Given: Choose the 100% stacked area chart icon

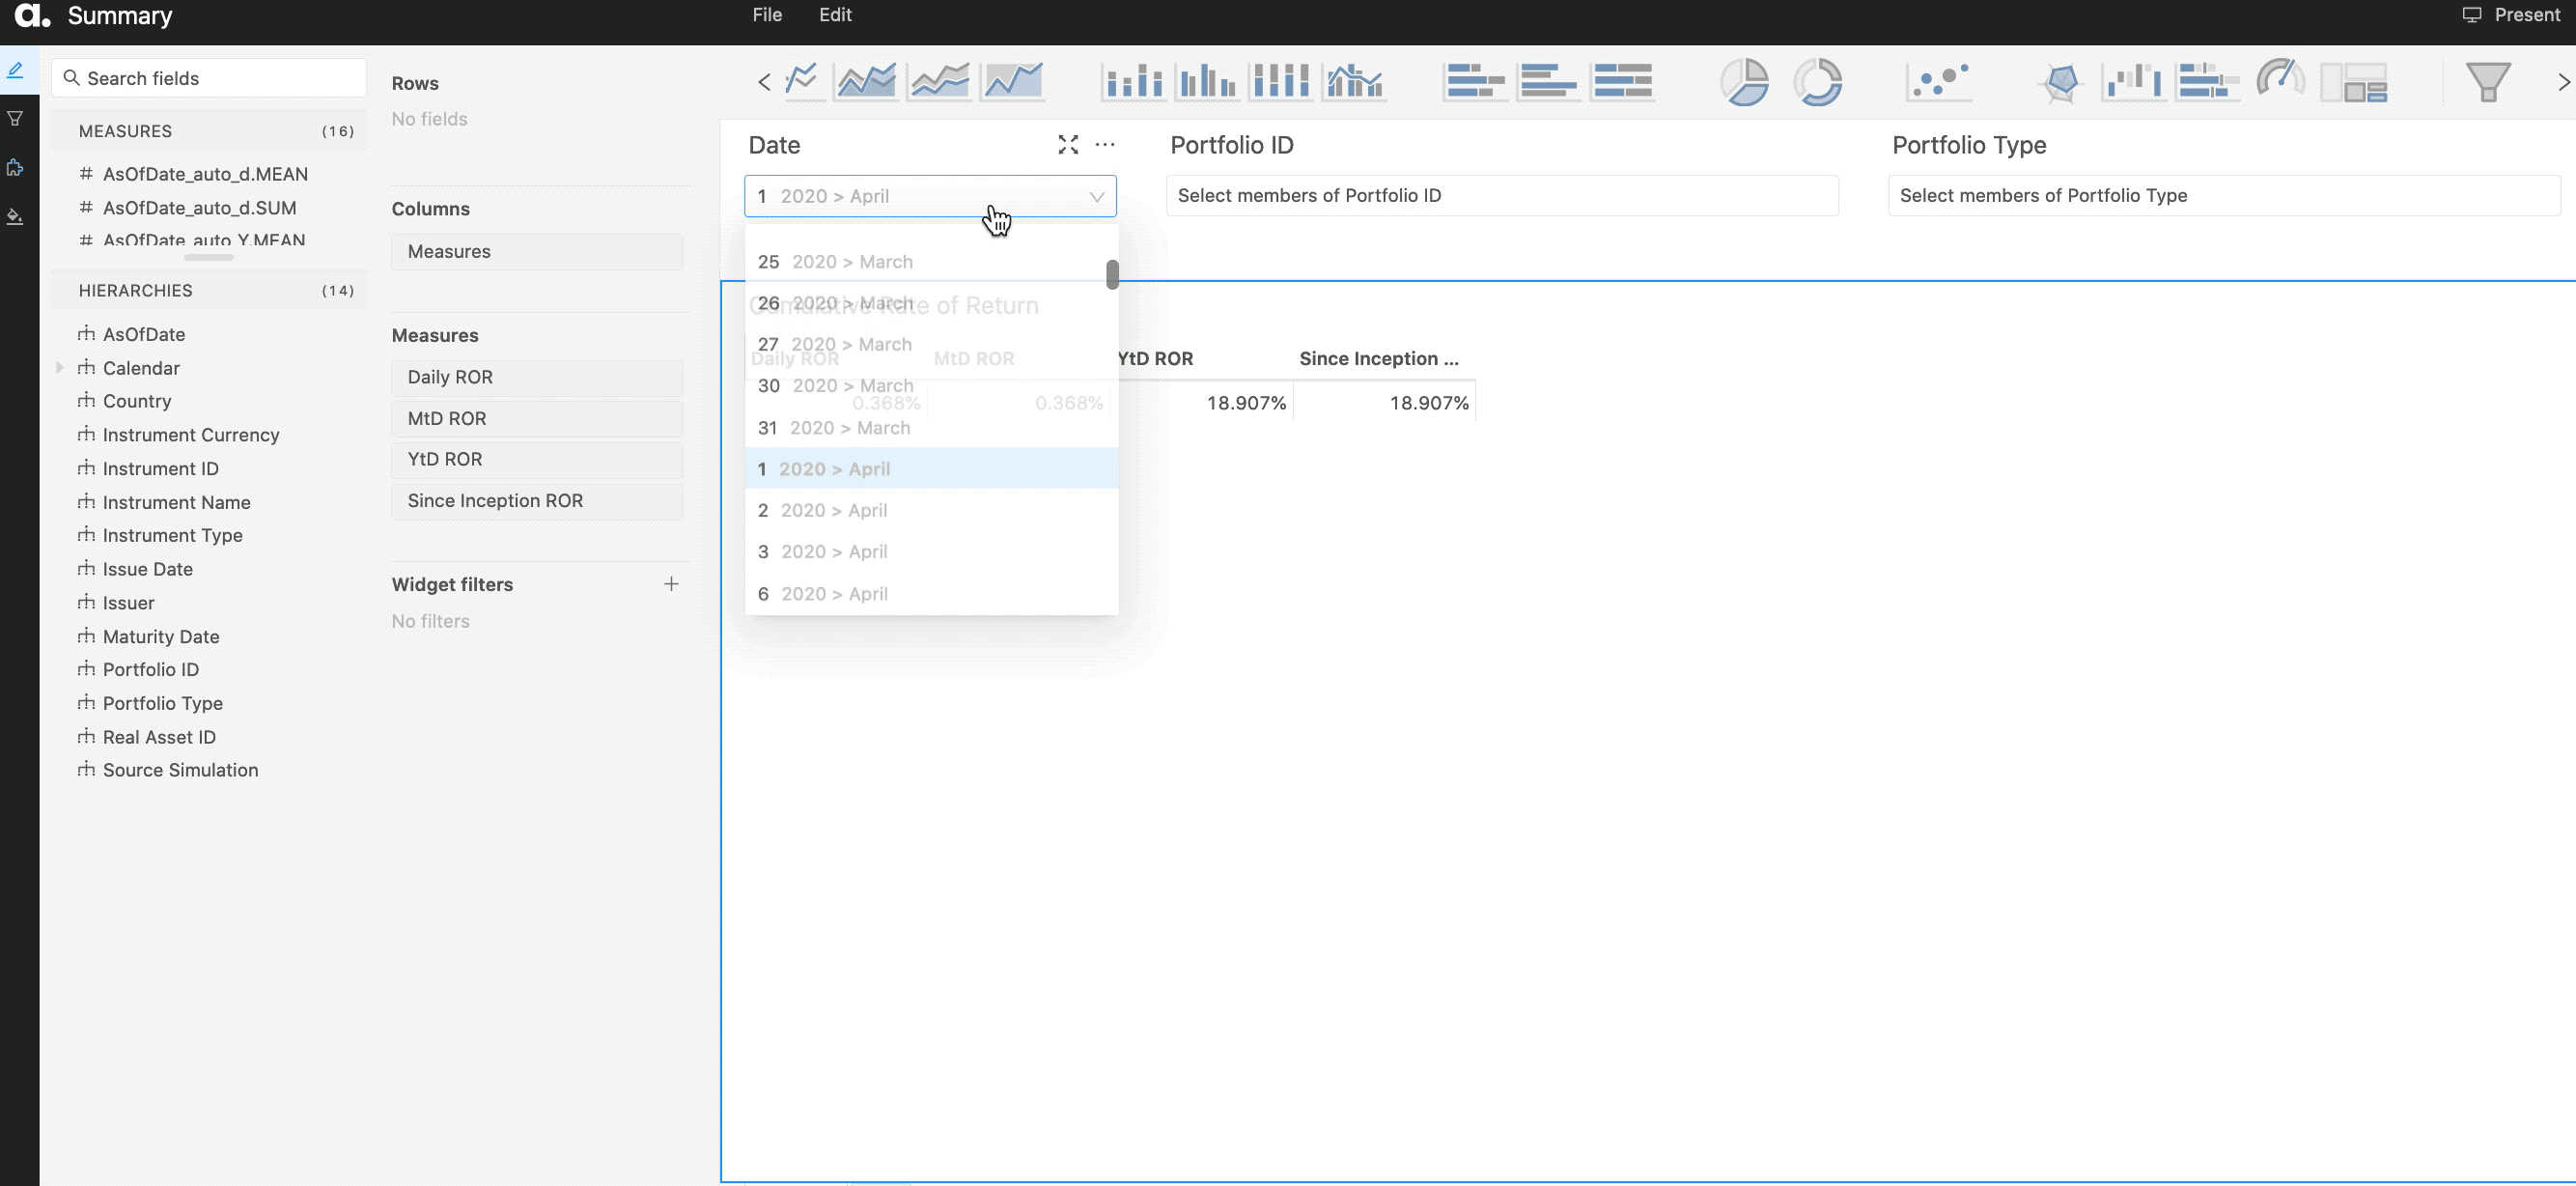Looking at the screenshot, I should (x=1013, y=80).
